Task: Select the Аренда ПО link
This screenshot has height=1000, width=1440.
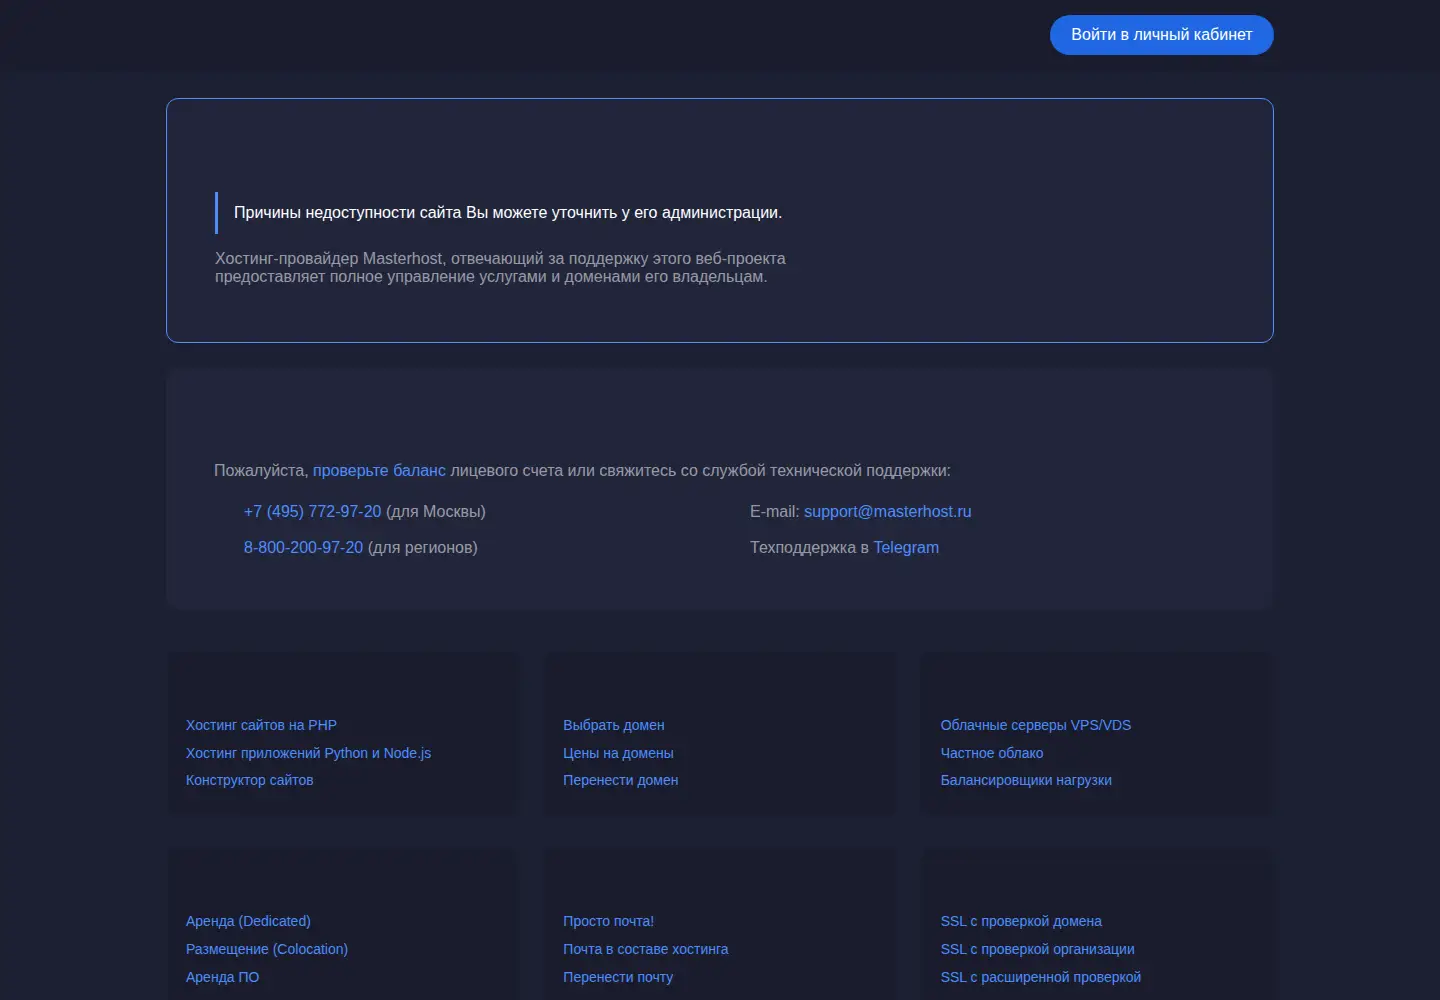Action: tap(222, 978)
